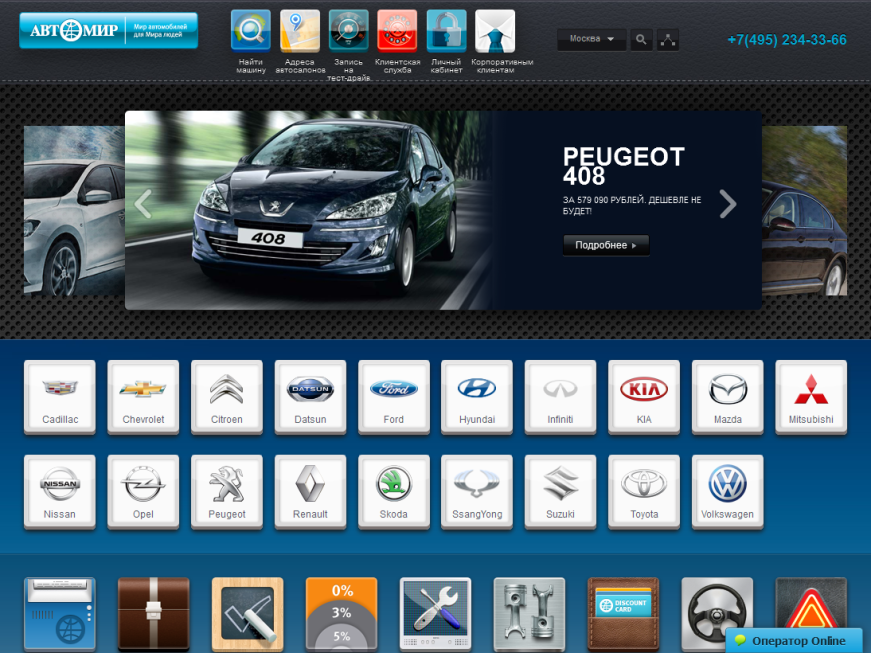Open the Личный кабинет padlock icon
The height and width of the screenshot is (653, 871).
[x=446, y=31]
